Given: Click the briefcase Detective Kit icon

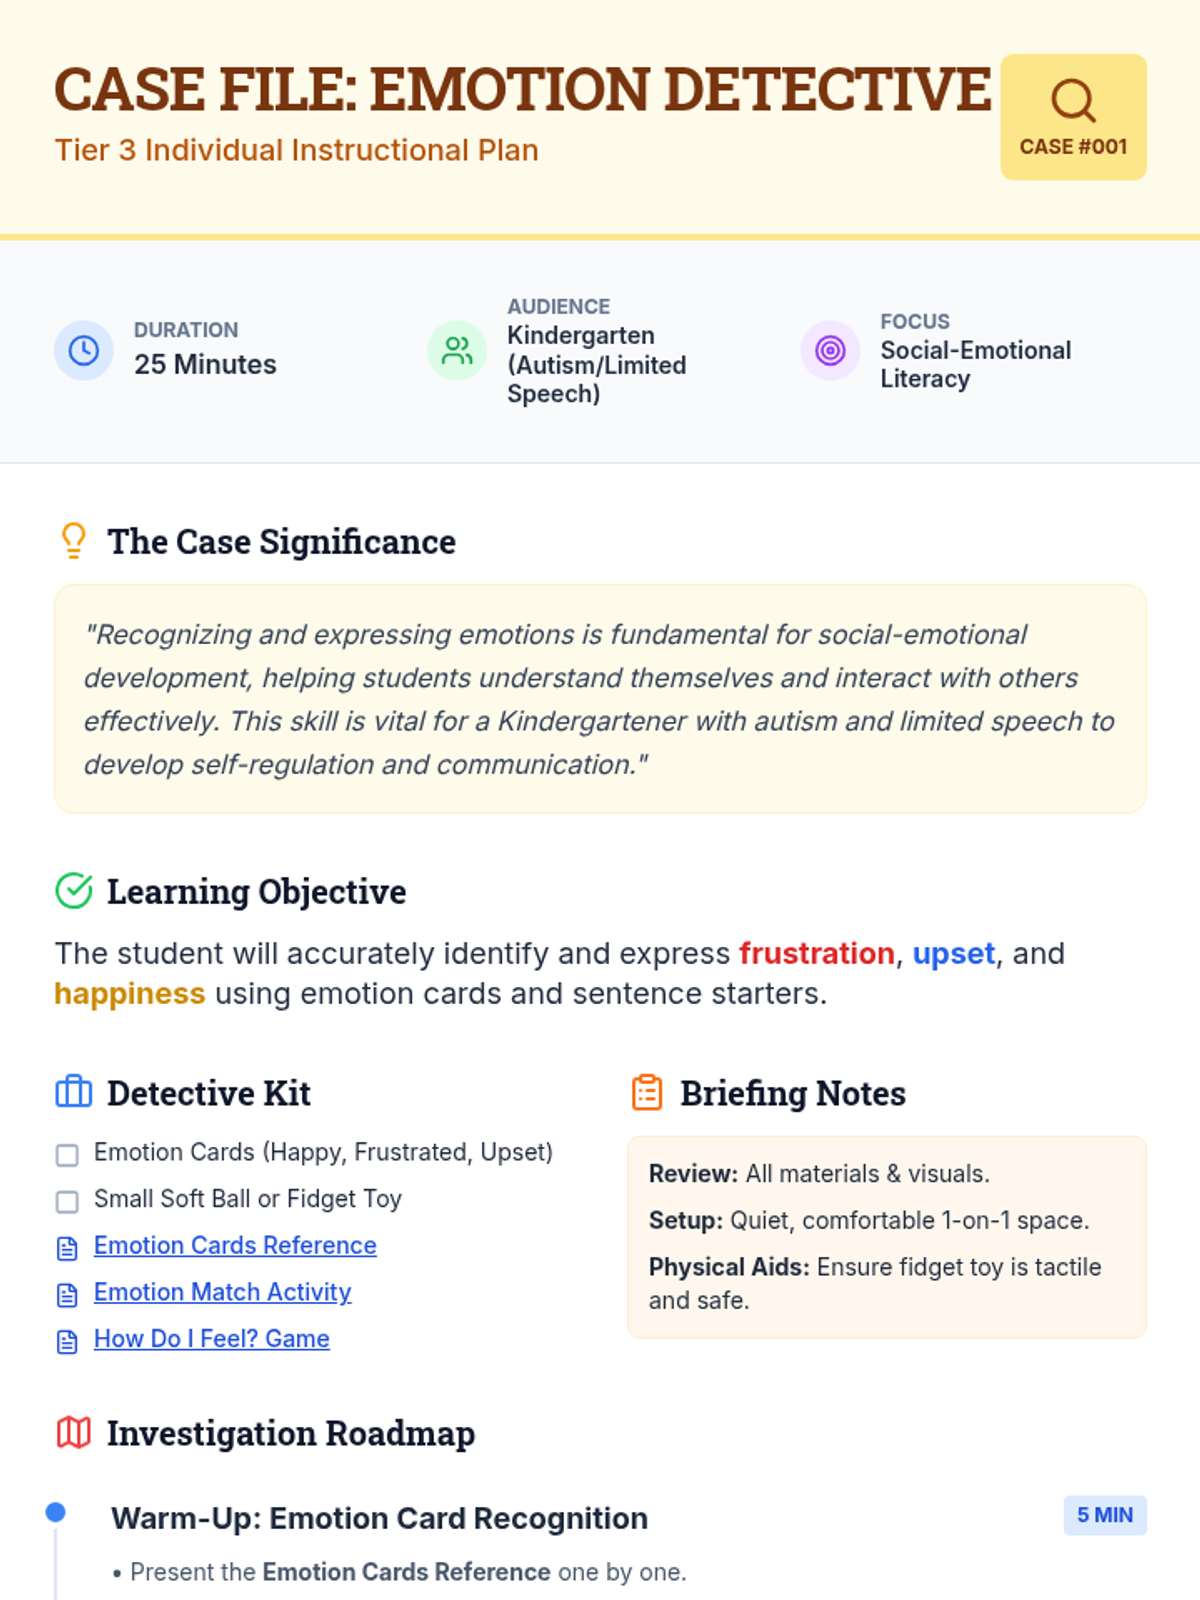Looking at the screenshot, I should pyautogui.click(x=74, y=1092).
